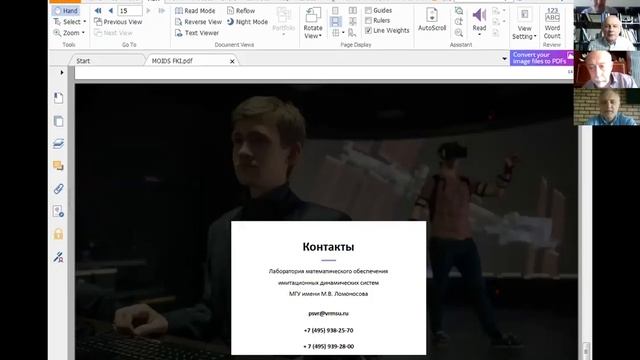640x360 pixels.
Task: Open the Digital Signatures panel icon
Action: tap(58, 257)
